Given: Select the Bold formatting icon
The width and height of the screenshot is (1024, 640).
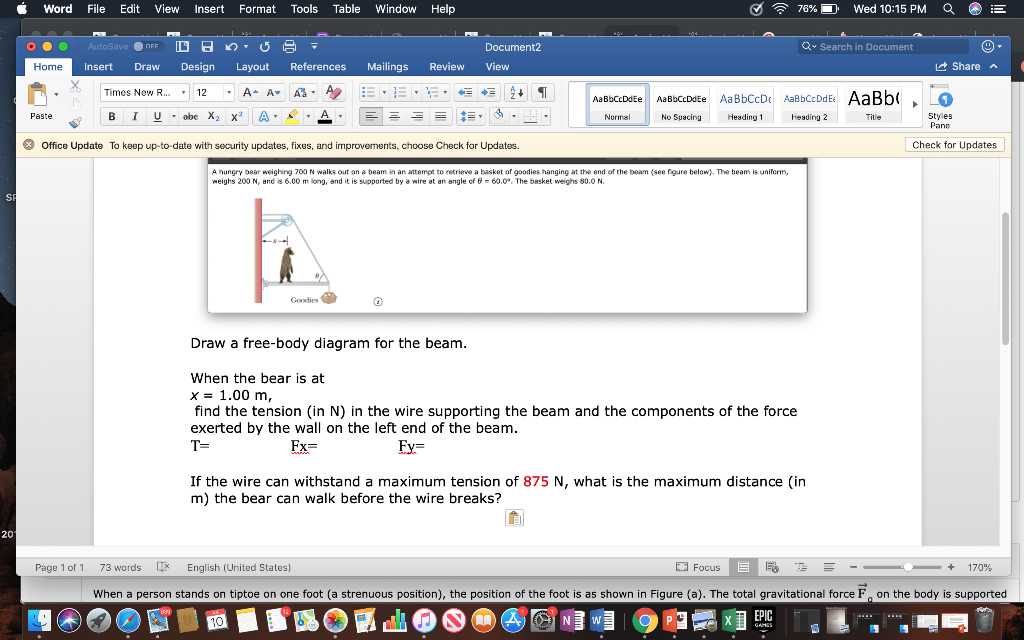Looking at the screenshot, I should click(111, 116).
